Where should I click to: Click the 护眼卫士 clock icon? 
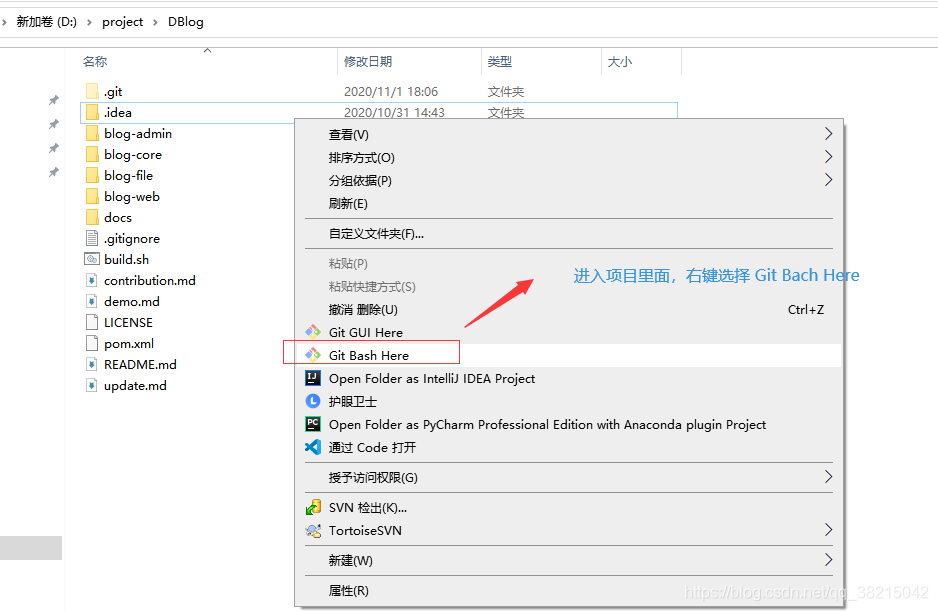[x=313, y=401]
